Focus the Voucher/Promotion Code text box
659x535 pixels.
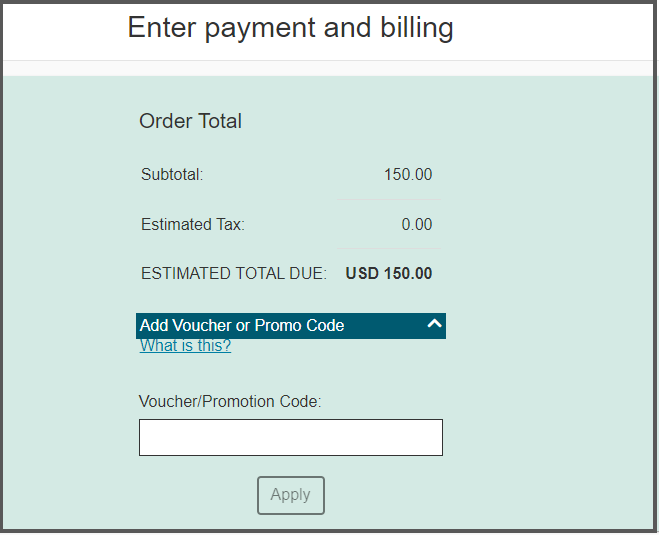290,438
